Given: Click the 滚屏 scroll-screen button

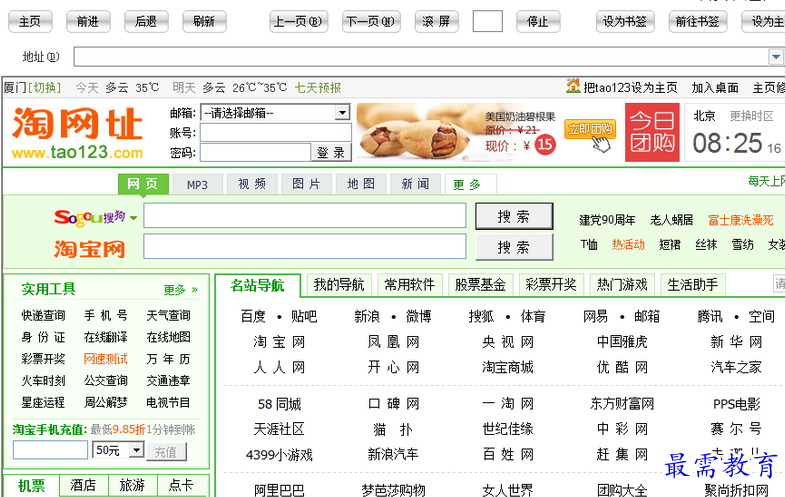Looking at the screenshot, I should click(437, 22).
